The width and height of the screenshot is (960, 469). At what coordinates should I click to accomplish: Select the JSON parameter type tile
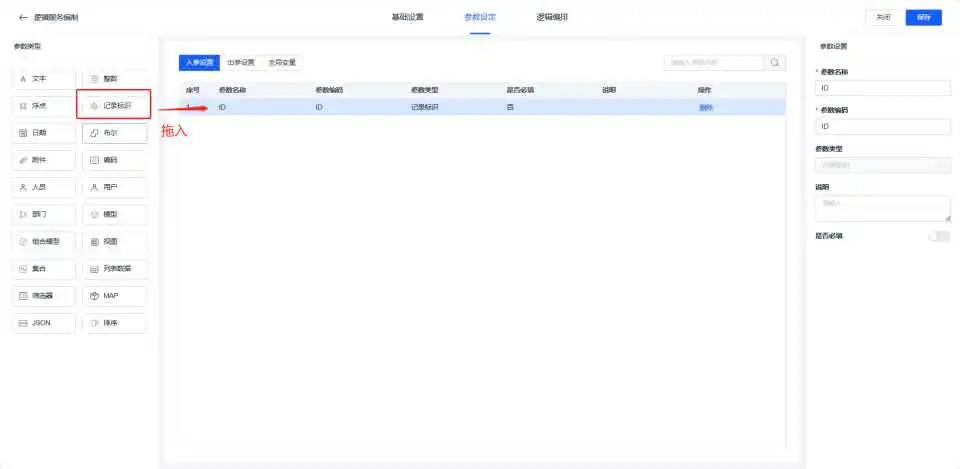point(43,323)
